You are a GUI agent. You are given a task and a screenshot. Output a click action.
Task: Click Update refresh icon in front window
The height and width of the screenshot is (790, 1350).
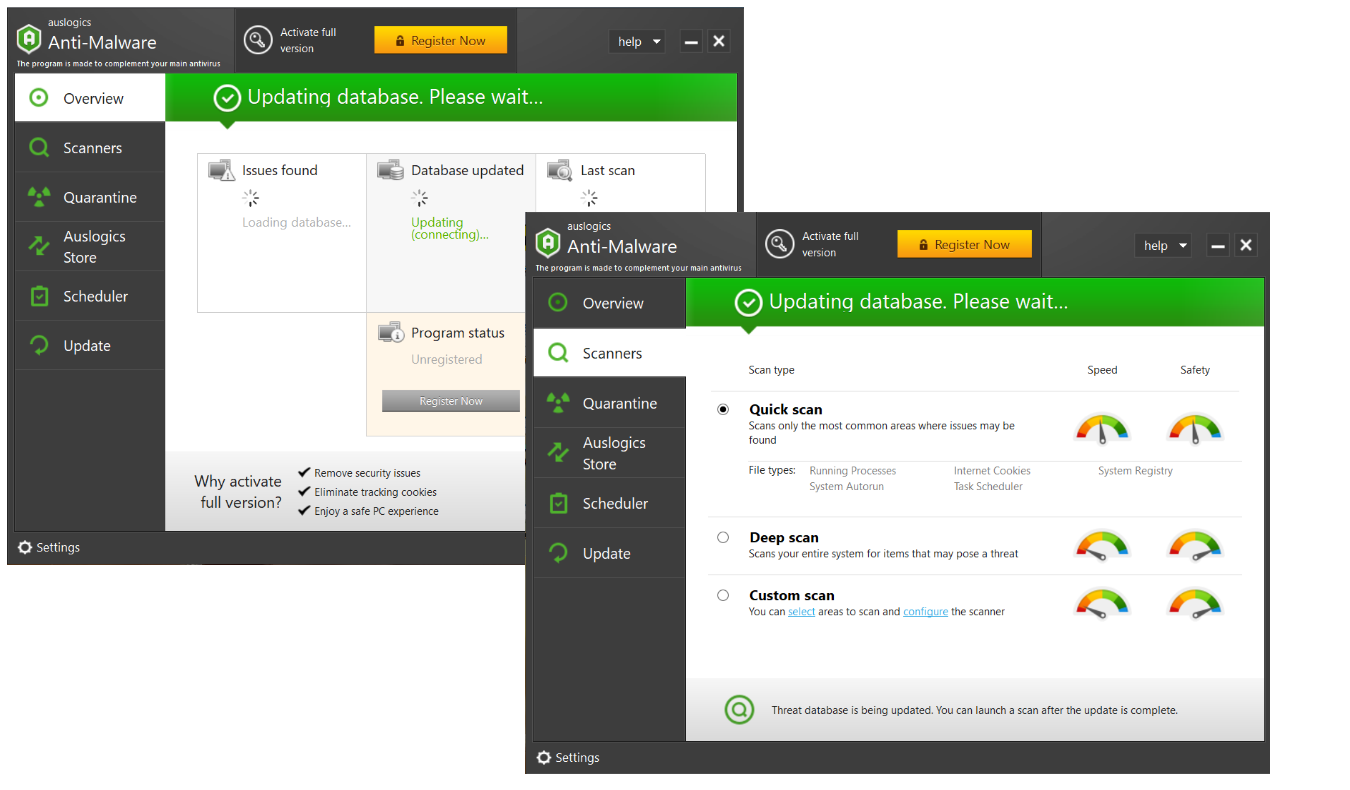tap(558, 553)
